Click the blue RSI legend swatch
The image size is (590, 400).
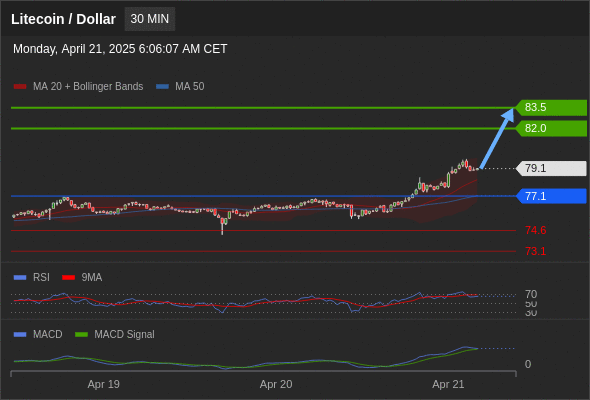click(x=20, y=278)
